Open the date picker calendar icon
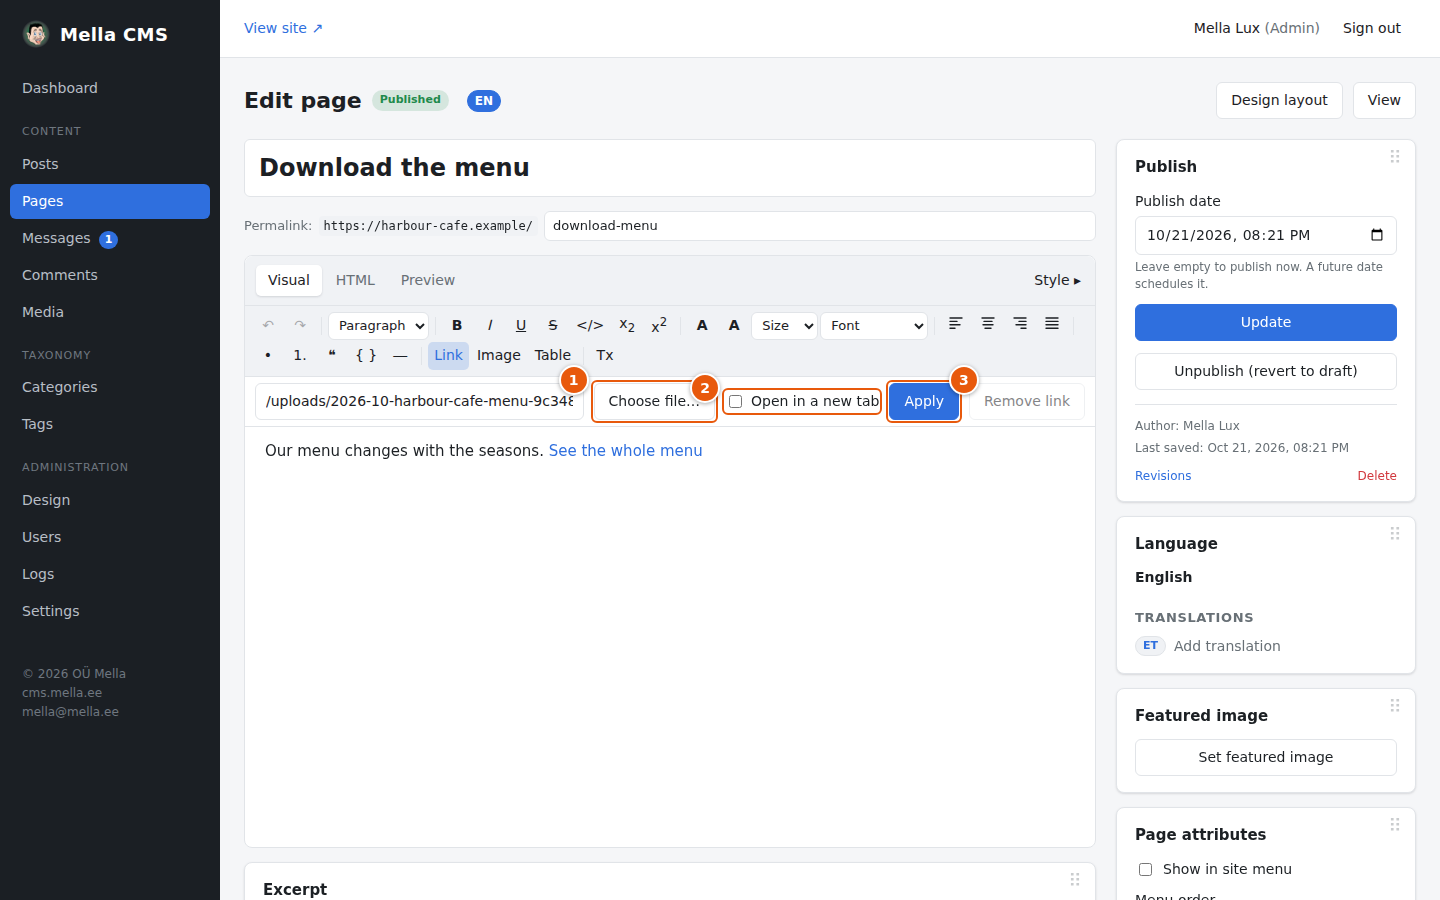This screenshot has width=1440, height=900. click(x=1377, y=235)
